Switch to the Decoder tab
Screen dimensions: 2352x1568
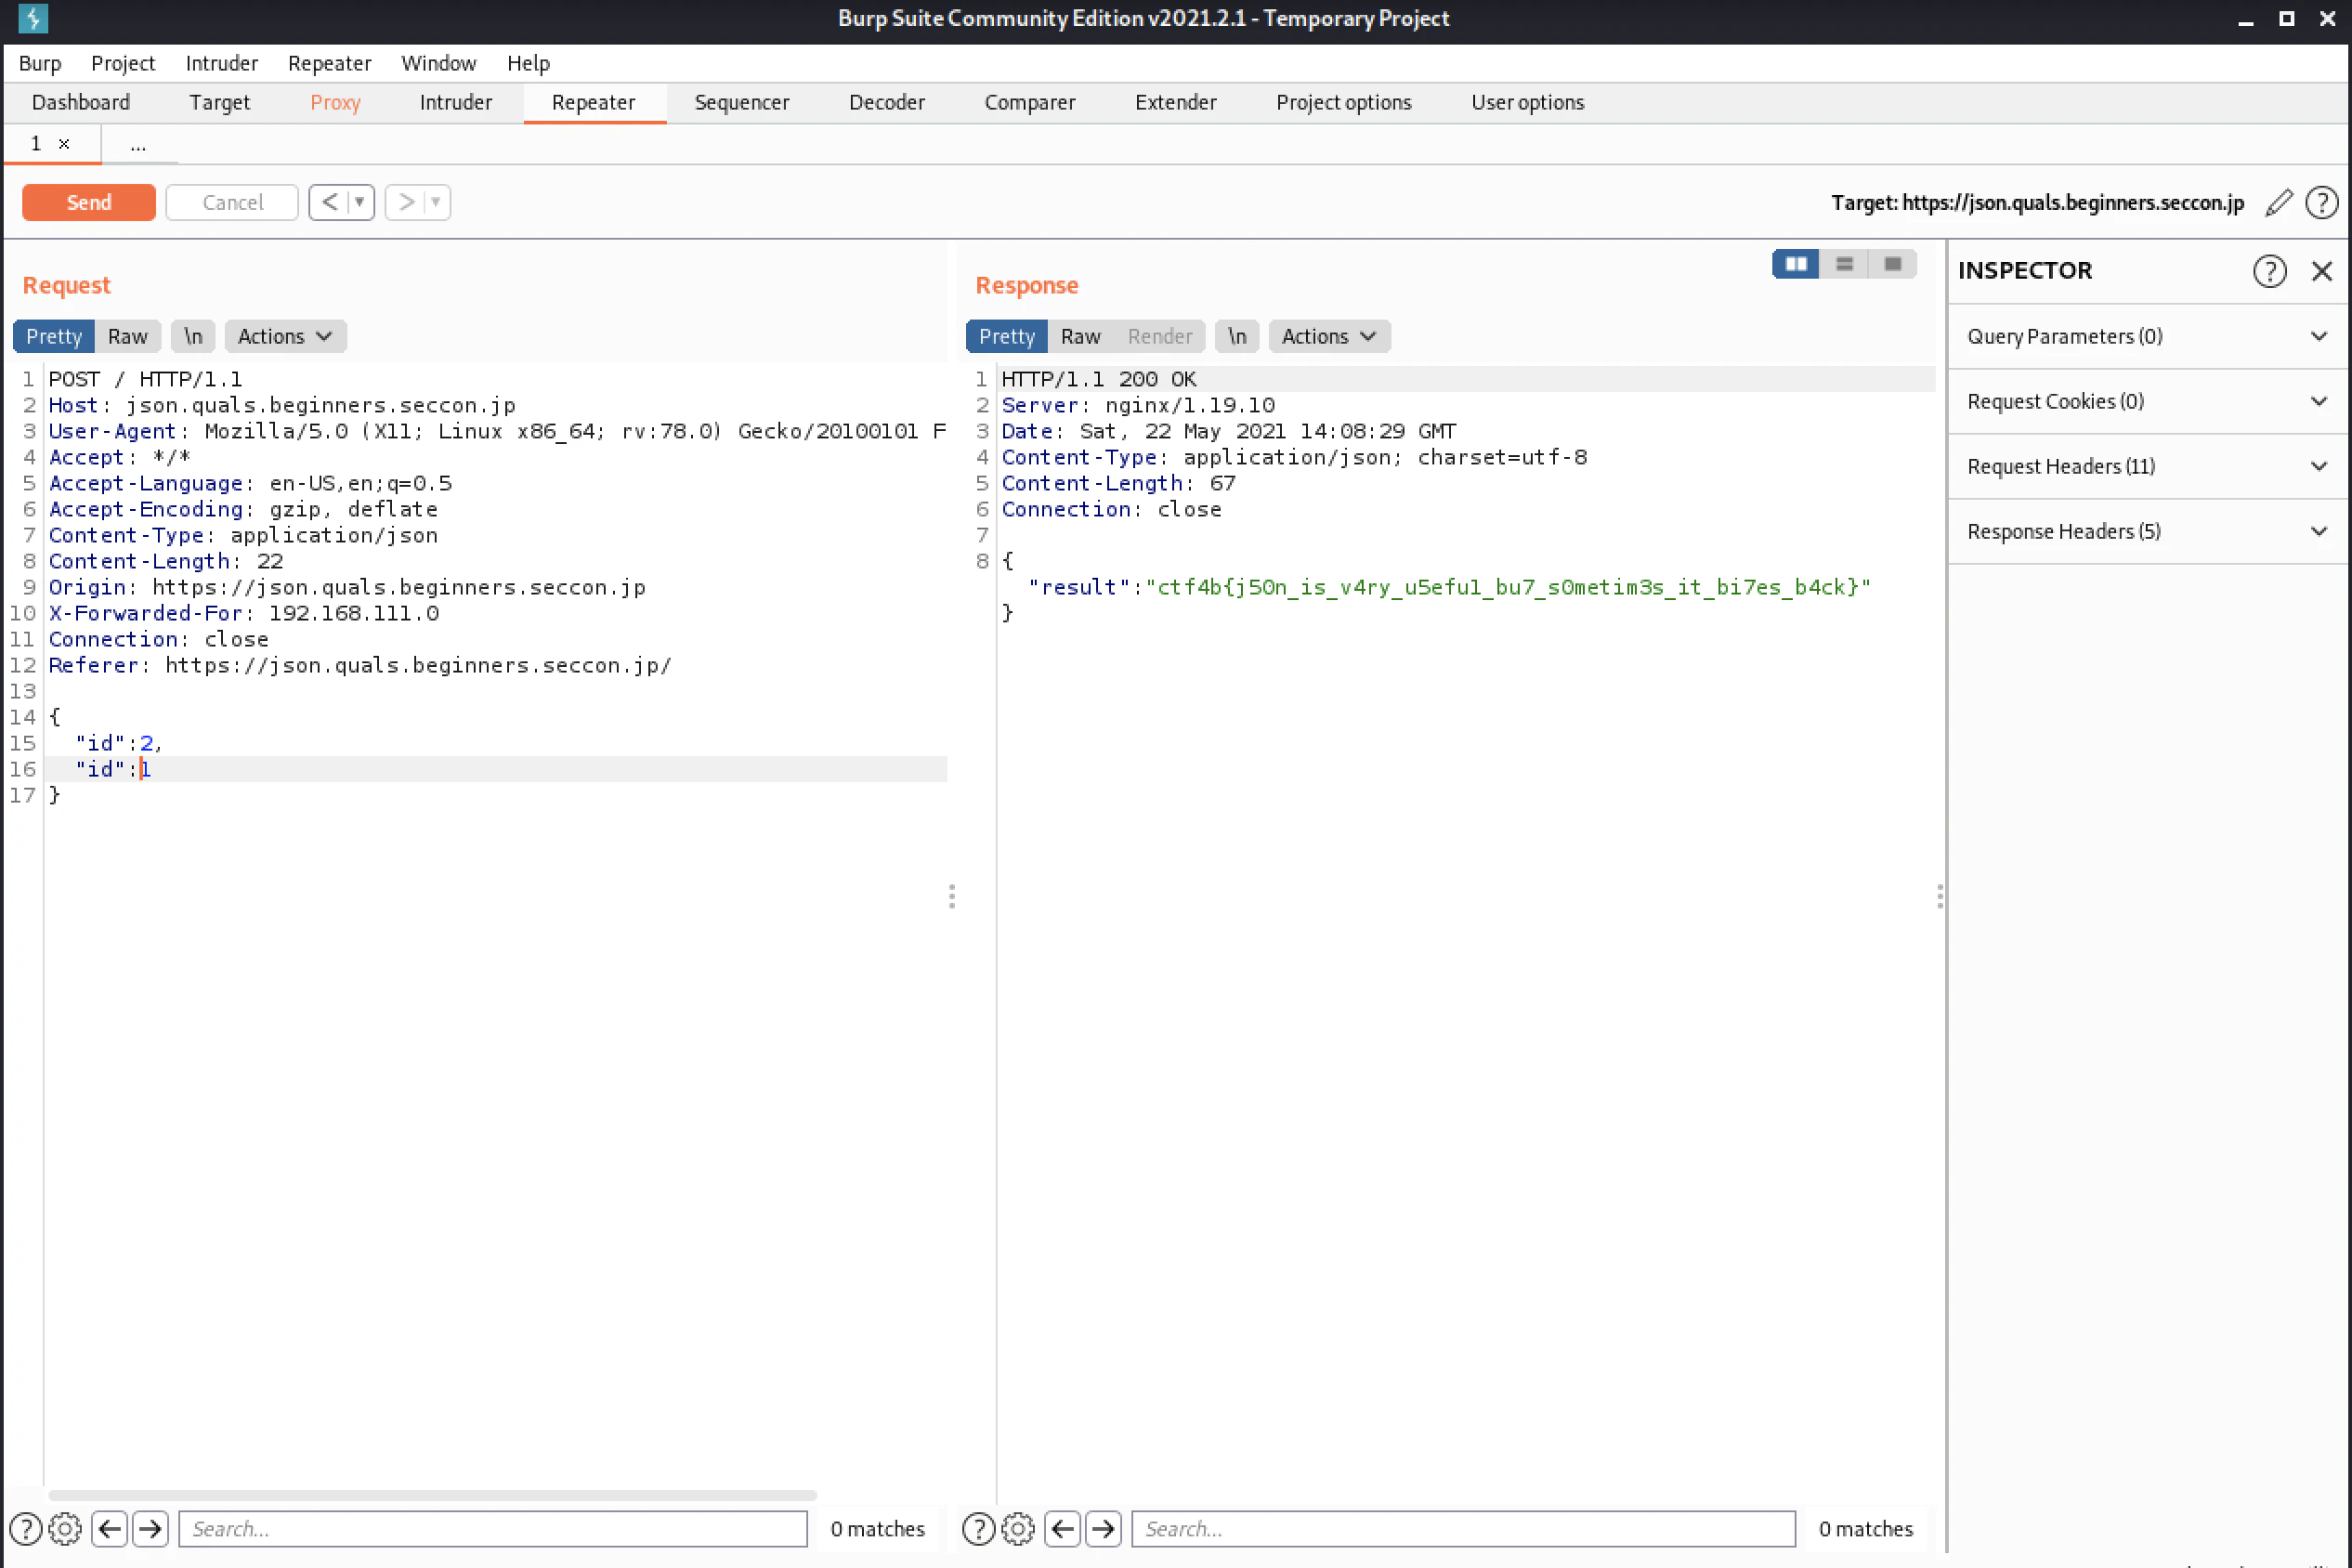pyautogui.click(x=887, y=103)
